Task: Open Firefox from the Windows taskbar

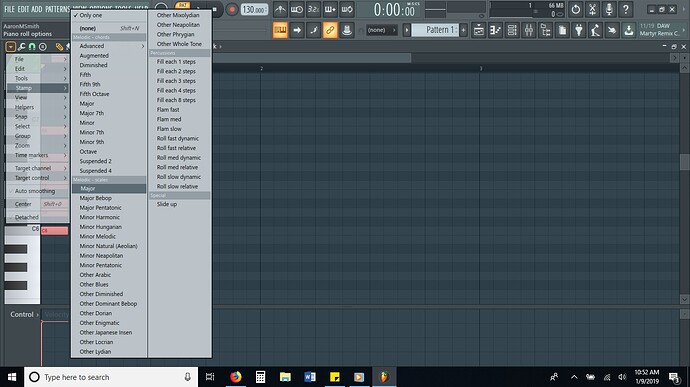Action: (x=236, y=377)
